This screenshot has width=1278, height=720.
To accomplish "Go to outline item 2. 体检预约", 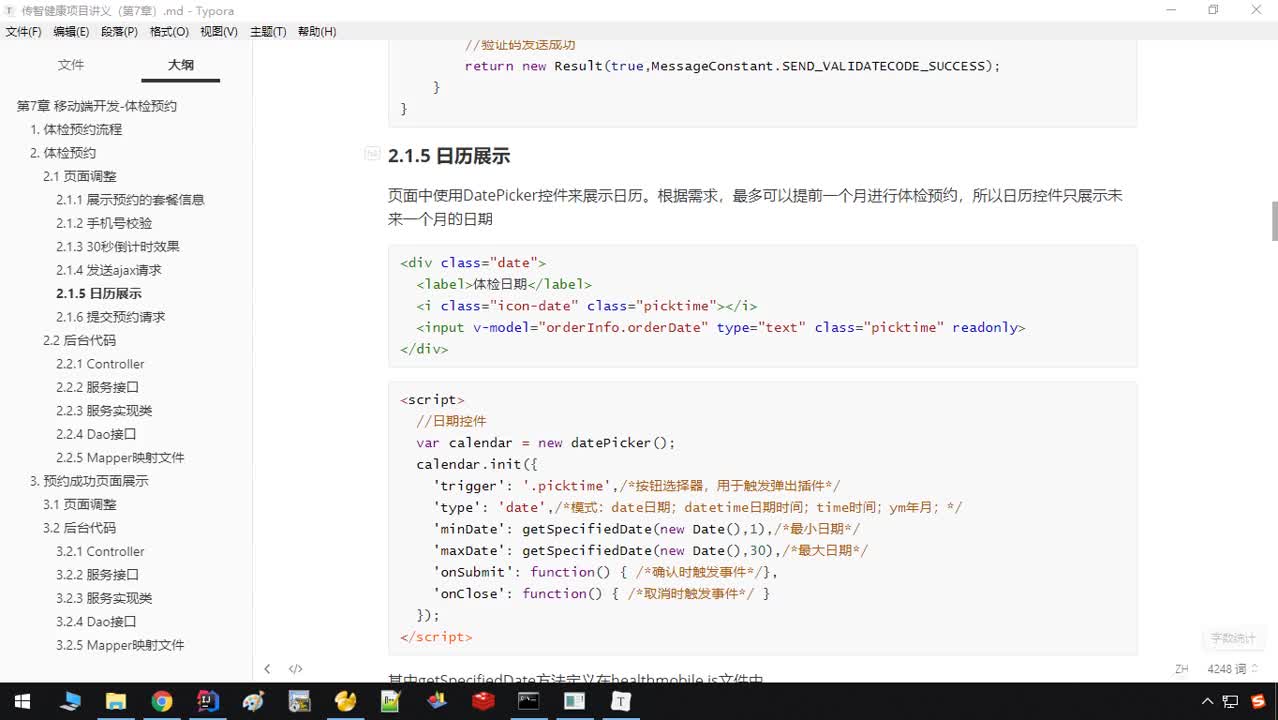I will coord(63,153).
